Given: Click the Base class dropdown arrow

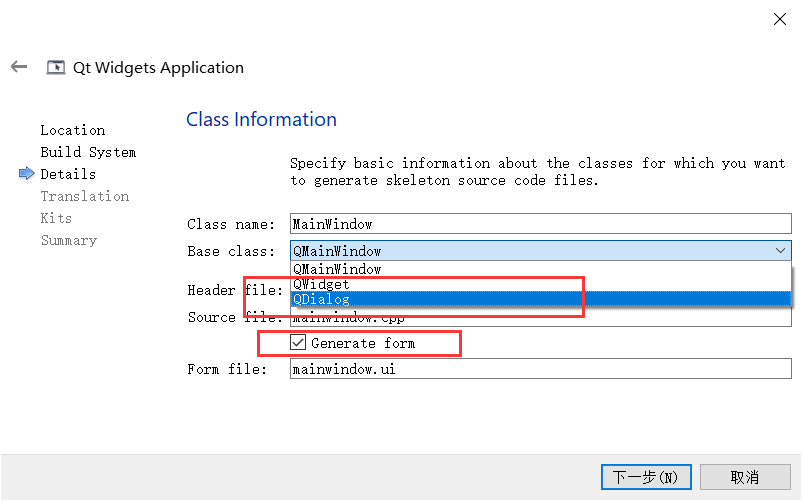Looking at the screenshot, I should pos(781,251).
